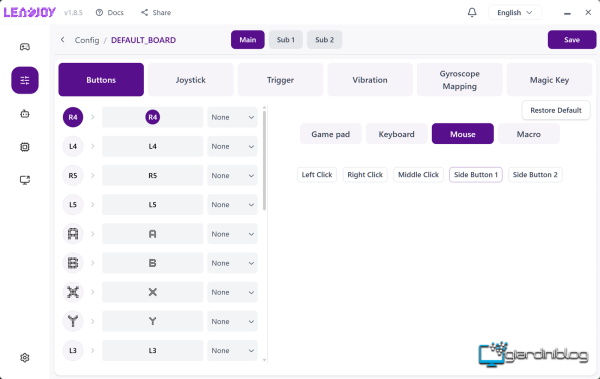Open the notifications bell
This screenshot has width=600, height=379.
[x=472, y=13]
